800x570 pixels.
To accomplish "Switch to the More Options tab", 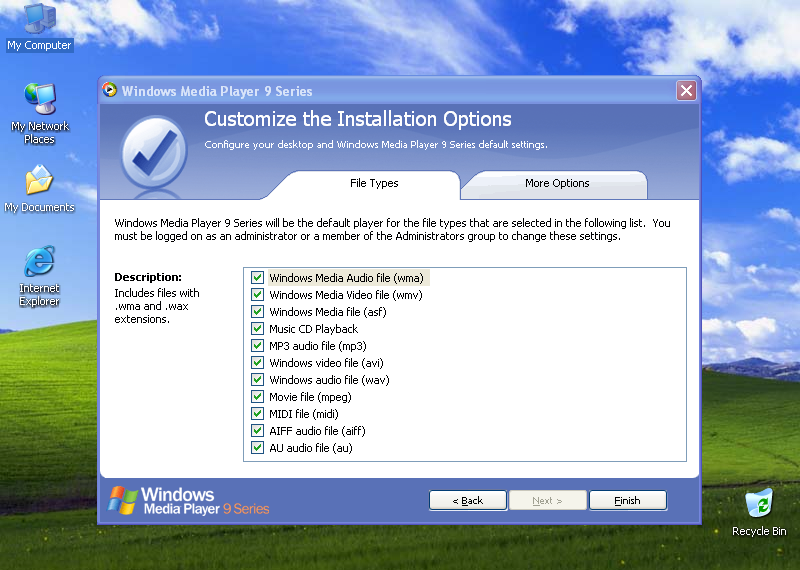I will (557, 184).
